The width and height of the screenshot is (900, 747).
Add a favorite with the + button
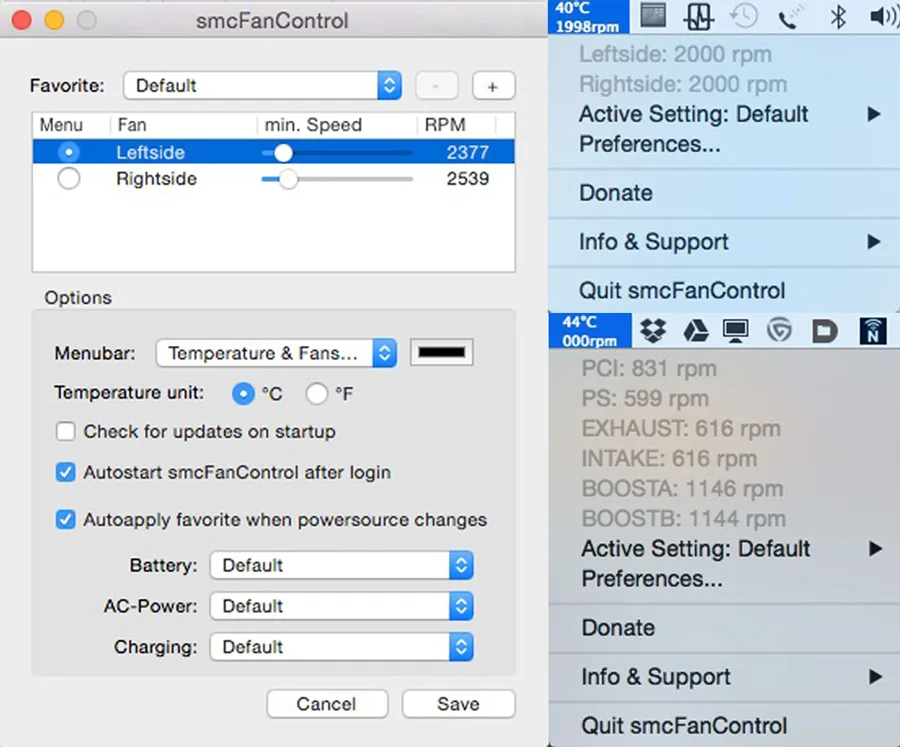tap(494, 86)
